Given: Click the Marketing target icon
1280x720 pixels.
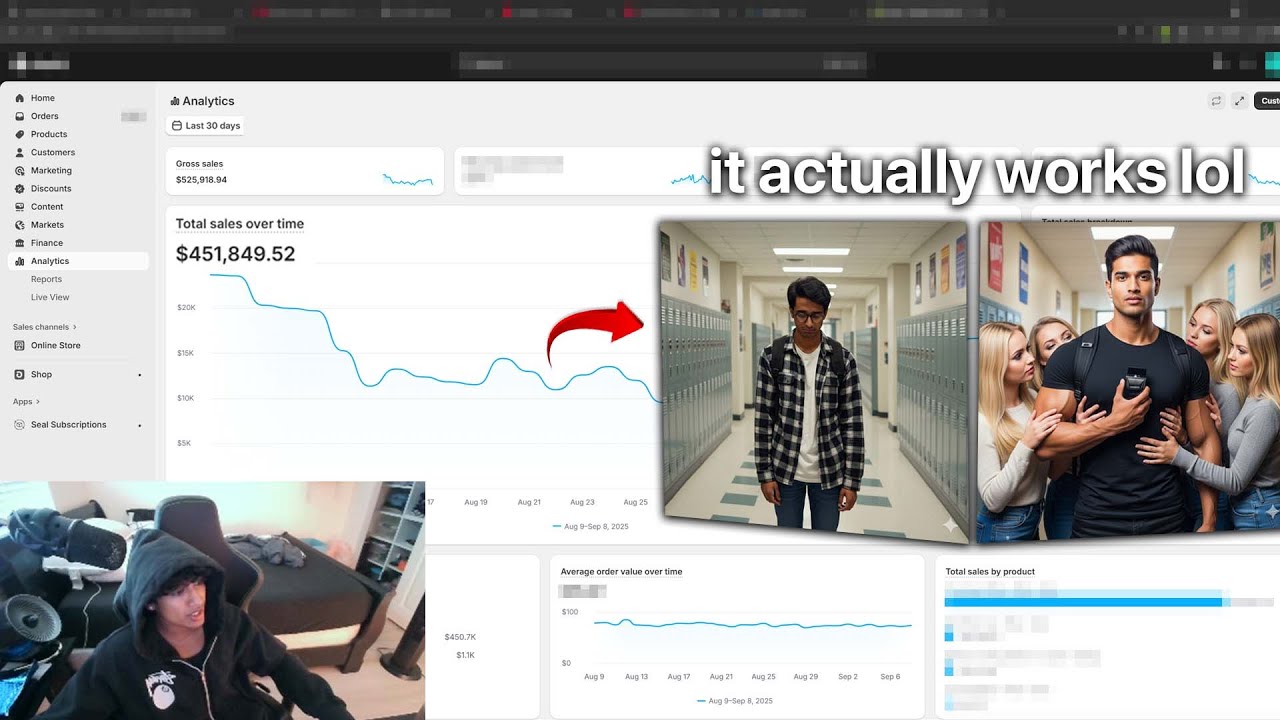Looking at the screenshot, I should point(20,170).
